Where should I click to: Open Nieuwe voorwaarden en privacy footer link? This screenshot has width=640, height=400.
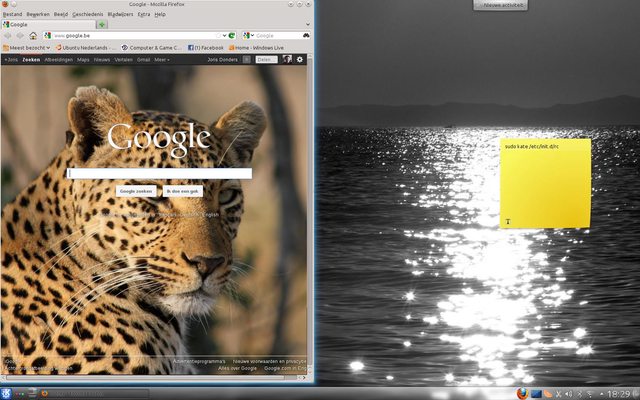point(269,361)
